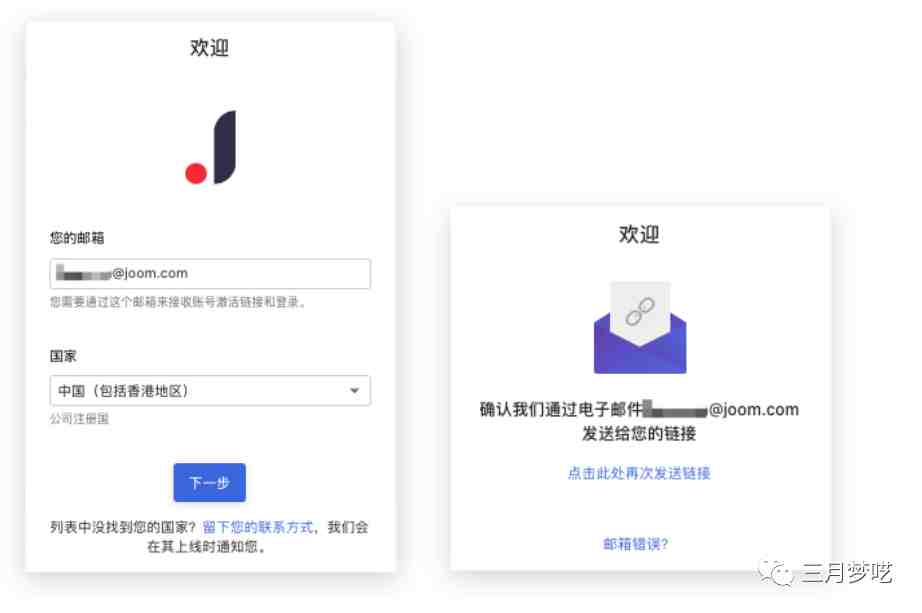Focus the 您的邮箱 email input field

point(210,274)
